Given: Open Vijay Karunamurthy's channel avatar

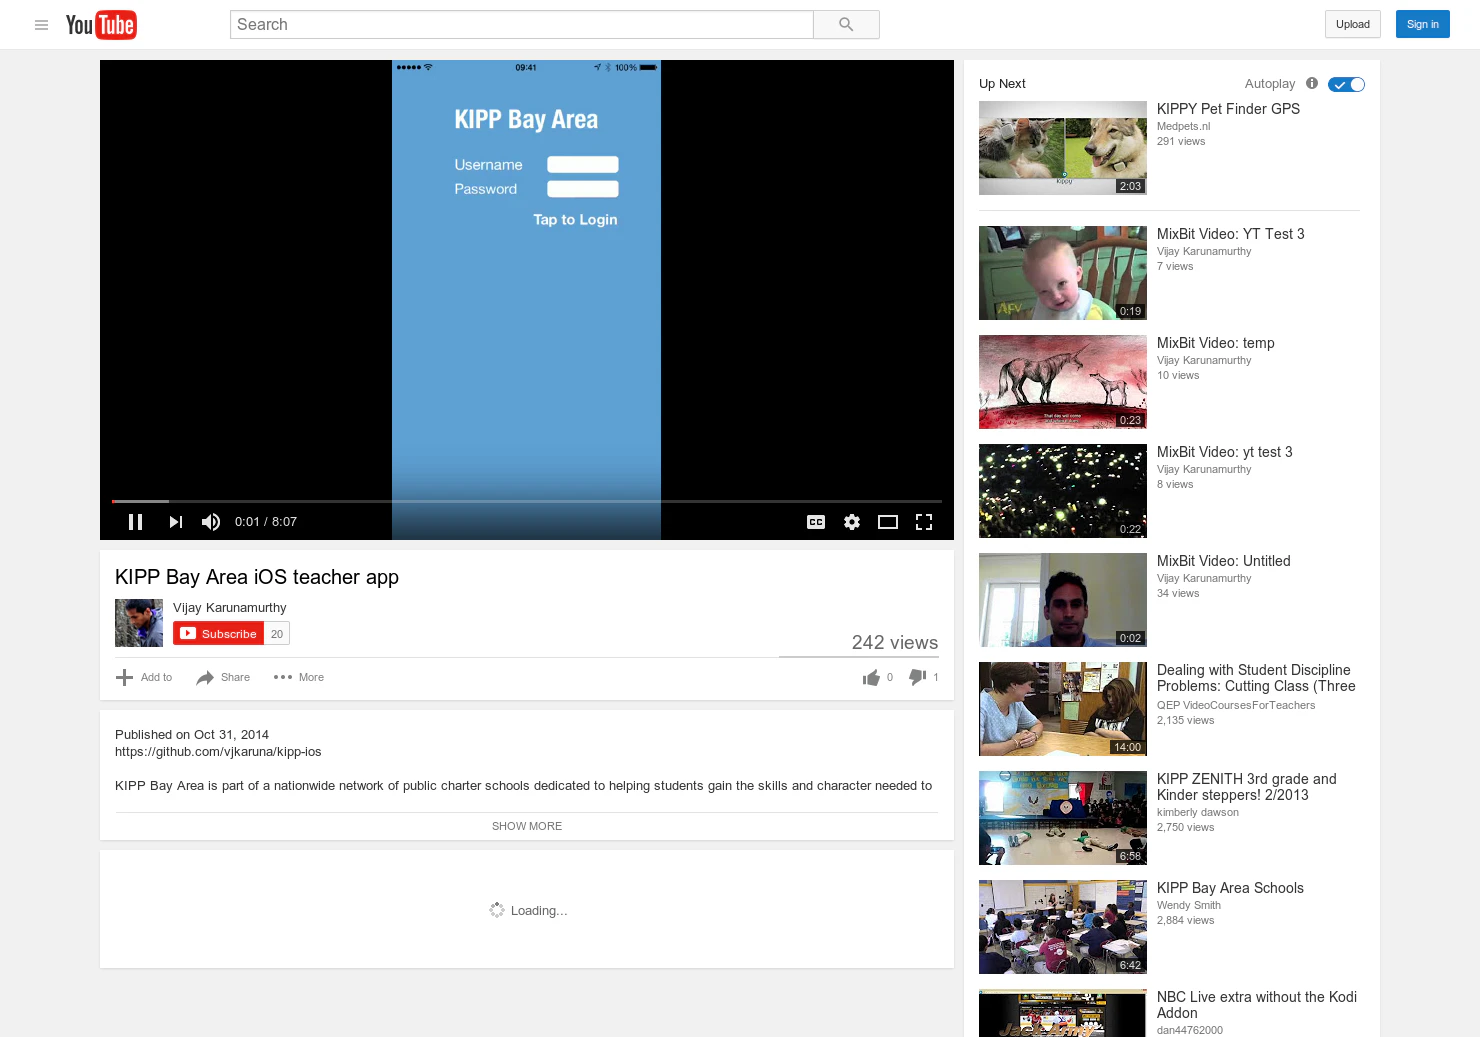Looking at the screenshot, I should tap(139, 623).
